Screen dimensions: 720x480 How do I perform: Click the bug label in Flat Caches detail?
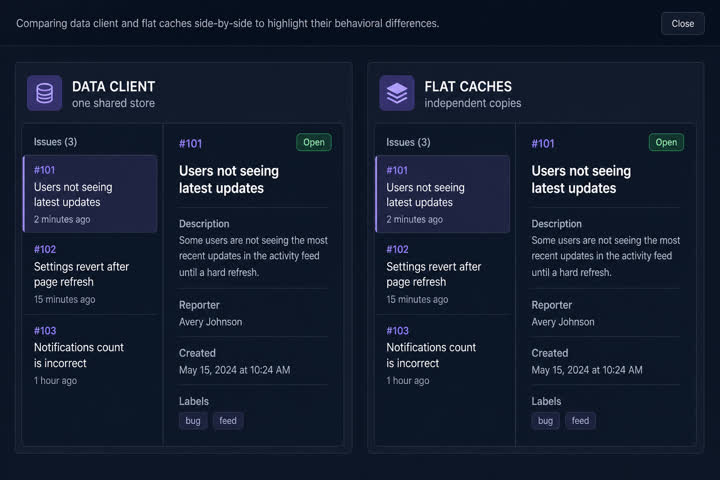546,421
